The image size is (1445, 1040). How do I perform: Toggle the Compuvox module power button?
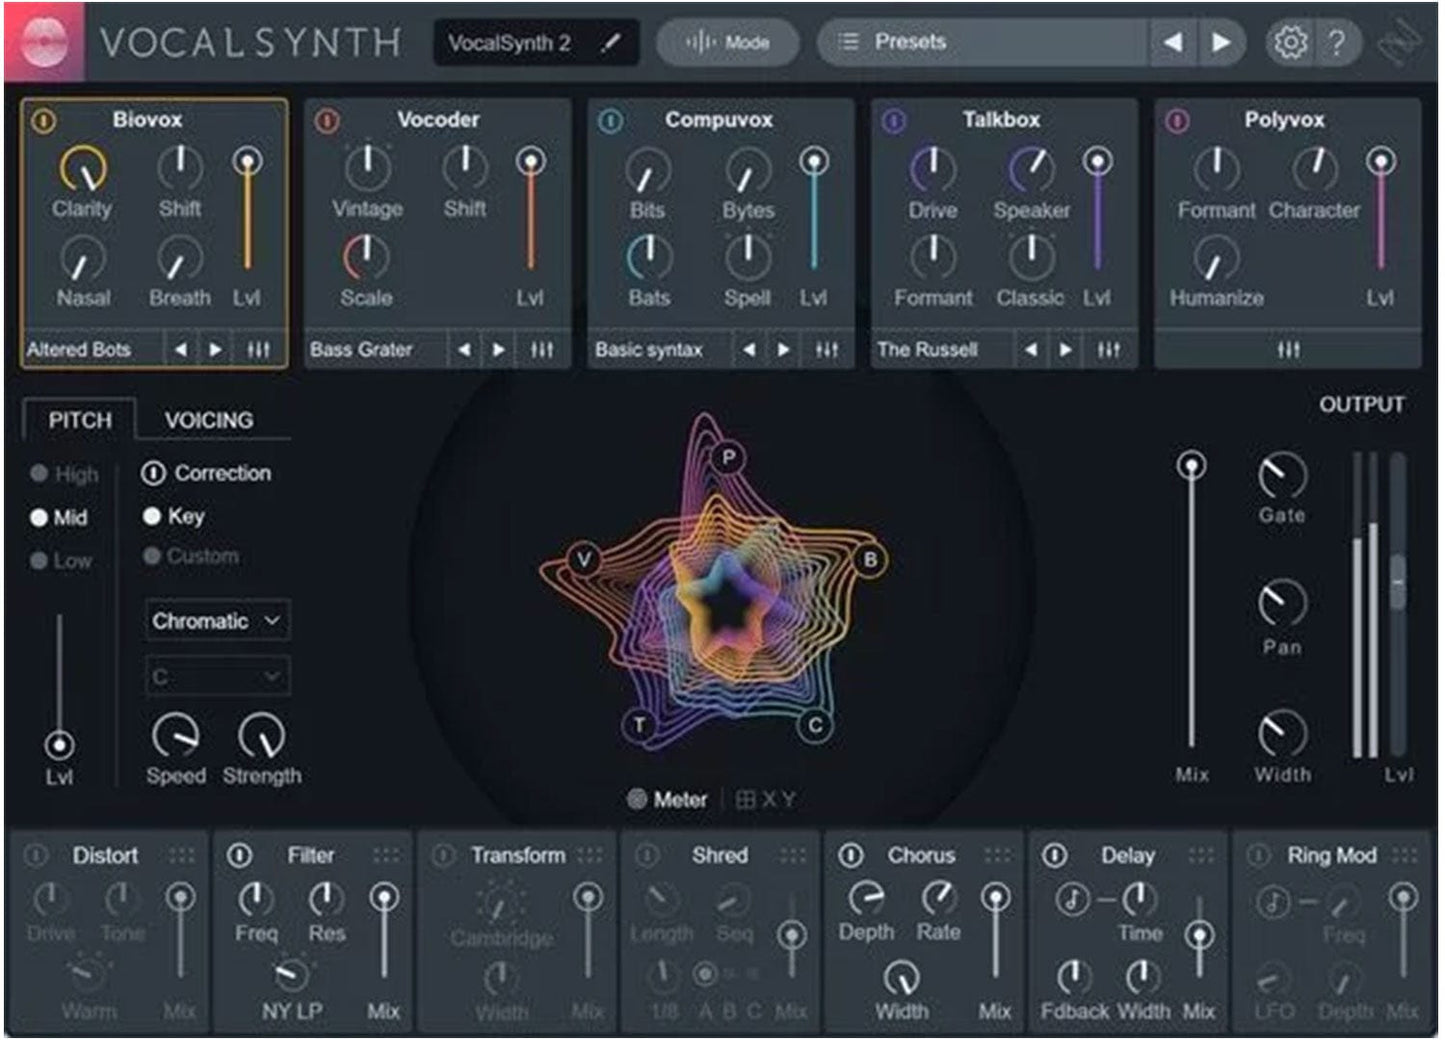tap(610, 121)
